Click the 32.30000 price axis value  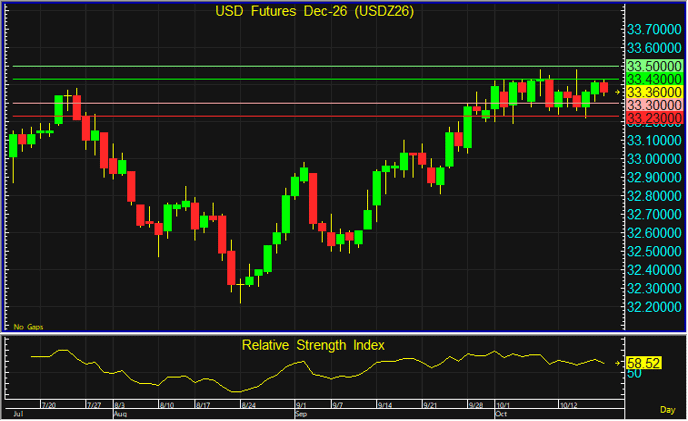(x=654, y=288)
